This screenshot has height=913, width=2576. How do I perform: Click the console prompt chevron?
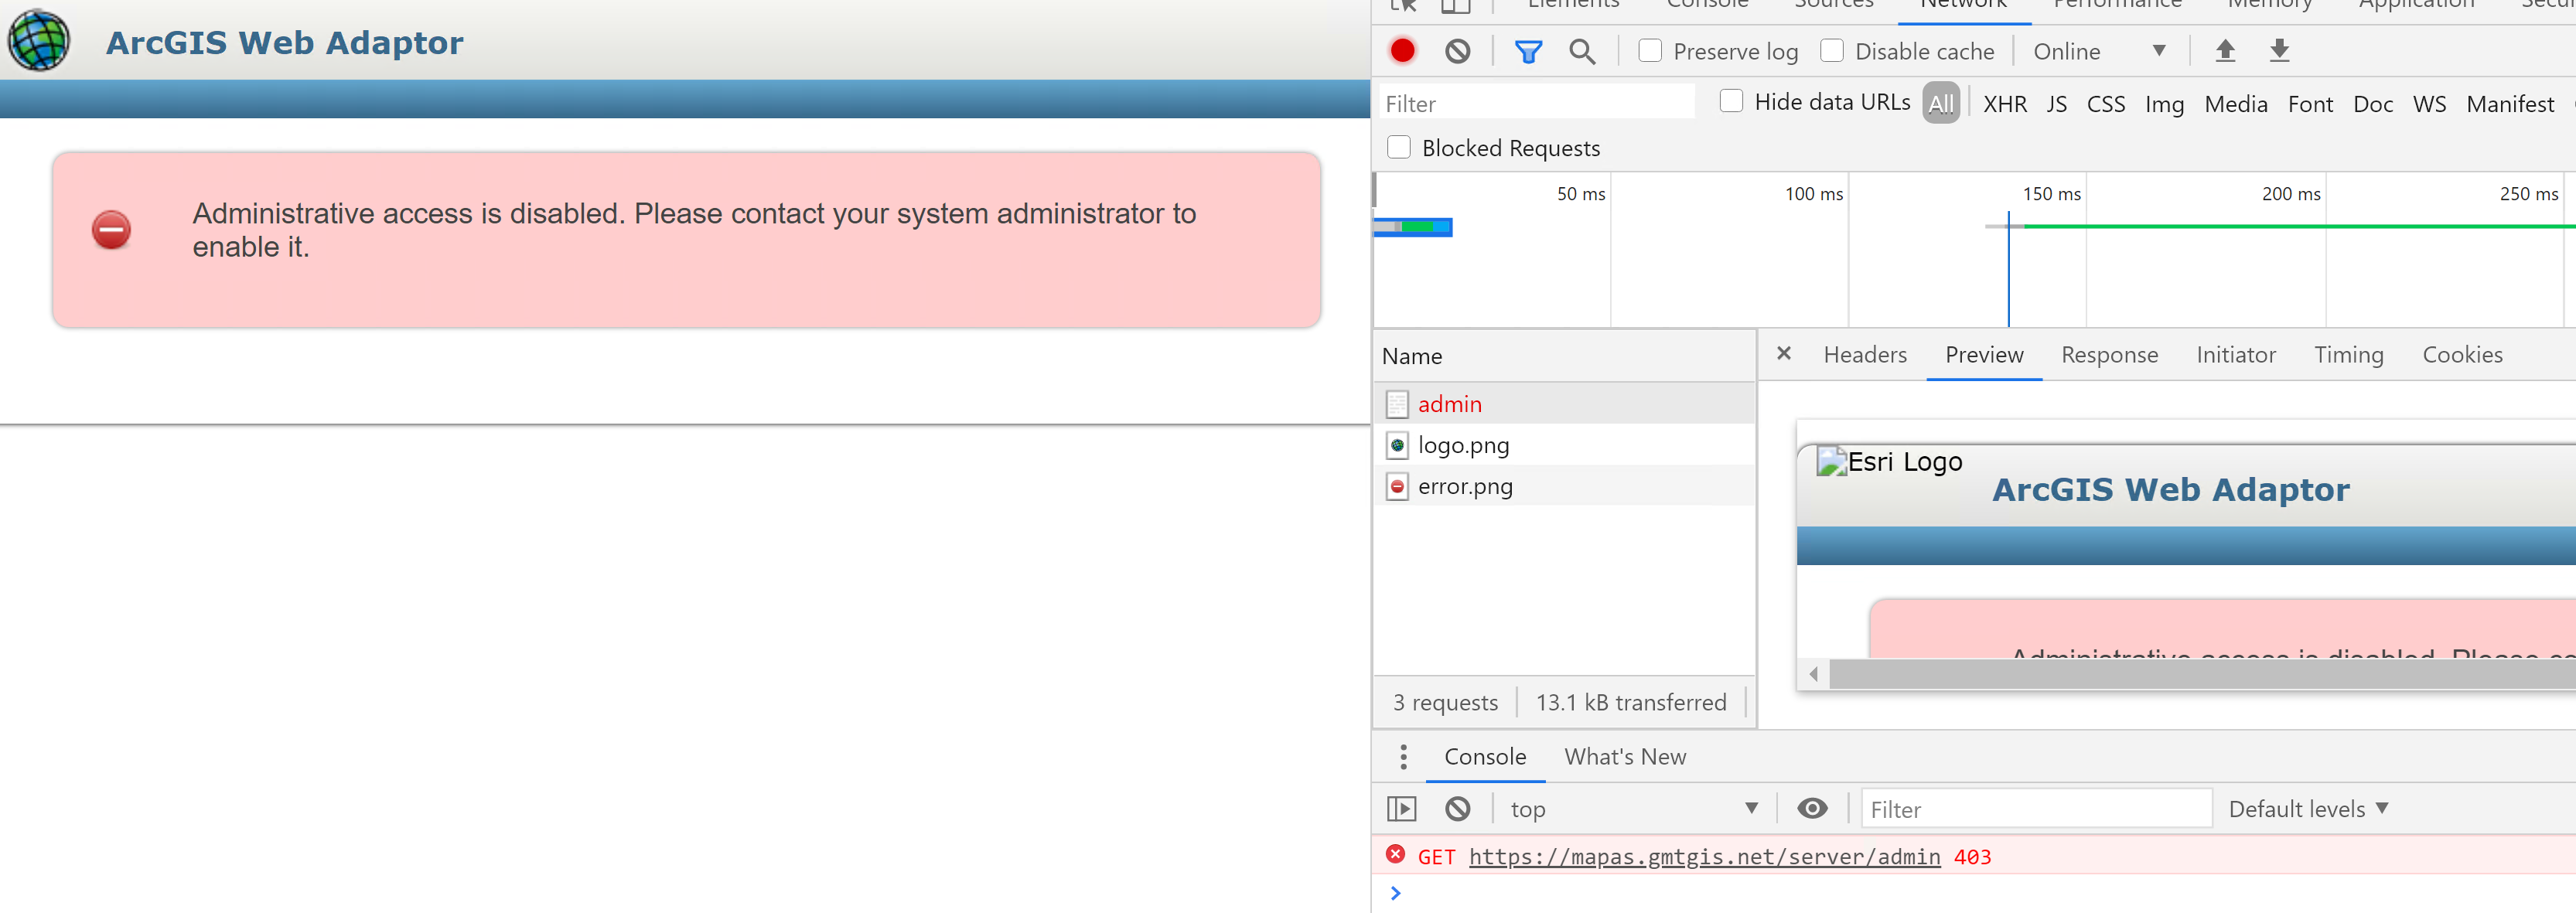click(x=1395, y=892)
